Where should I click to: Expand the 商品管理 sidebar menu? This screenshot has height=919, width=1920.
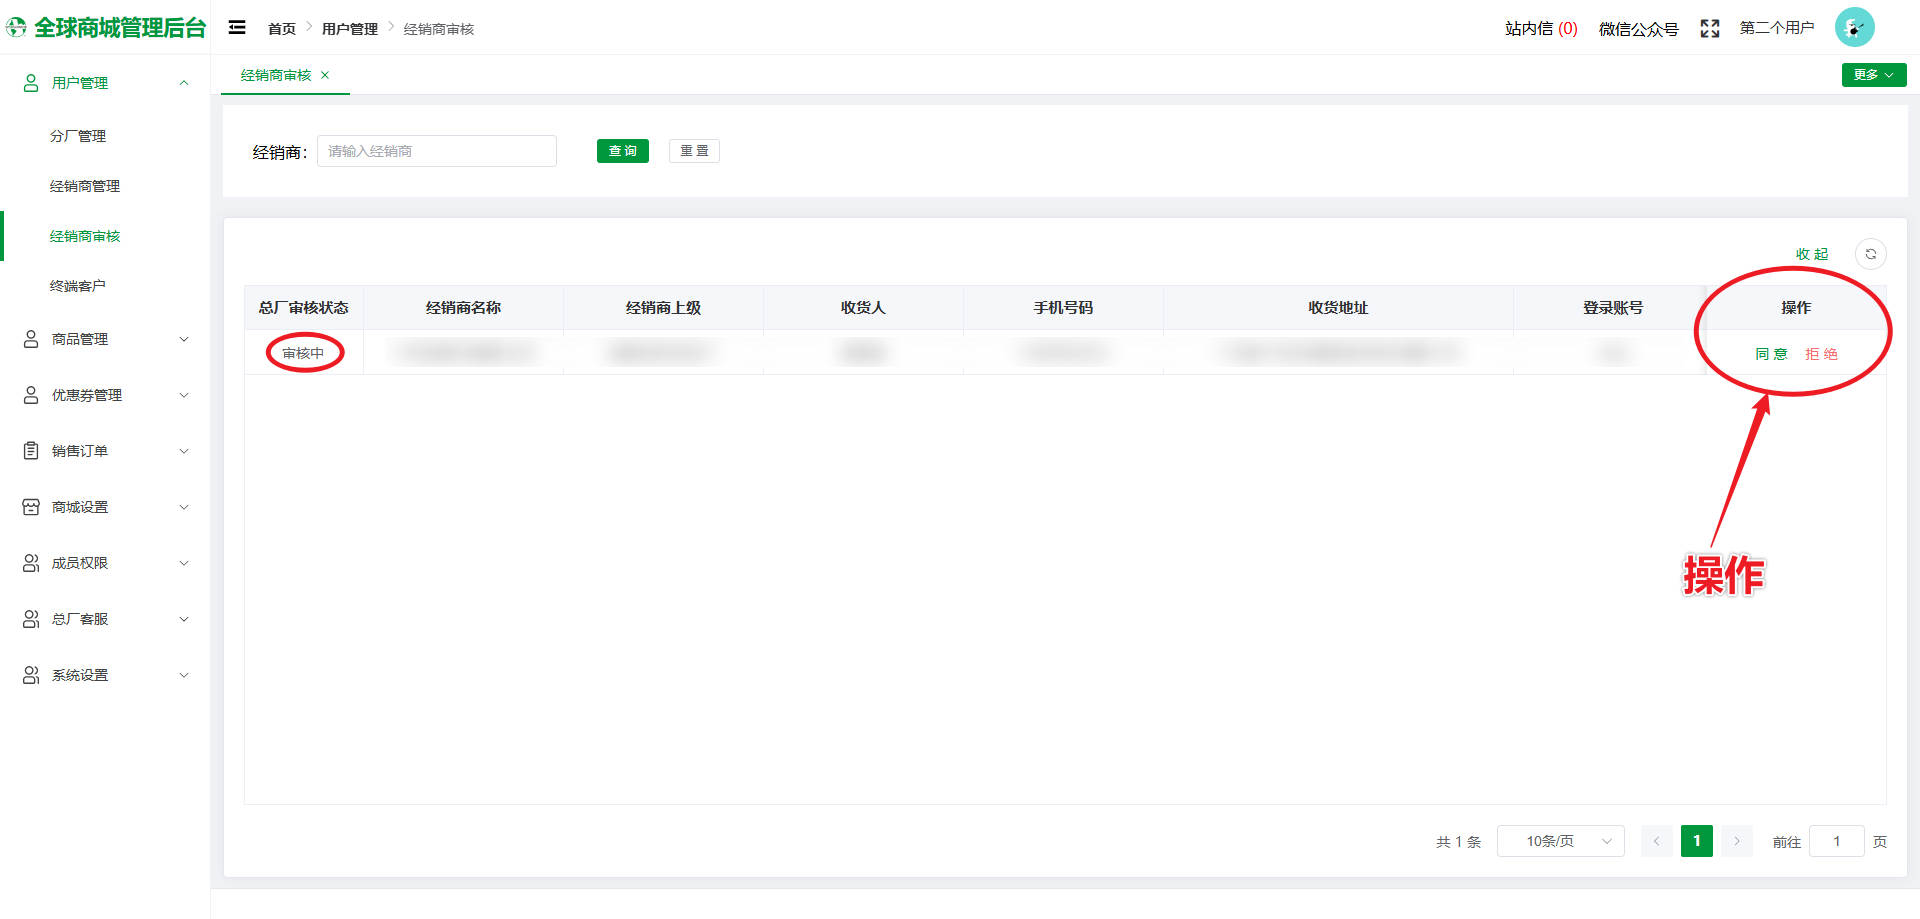105,339
